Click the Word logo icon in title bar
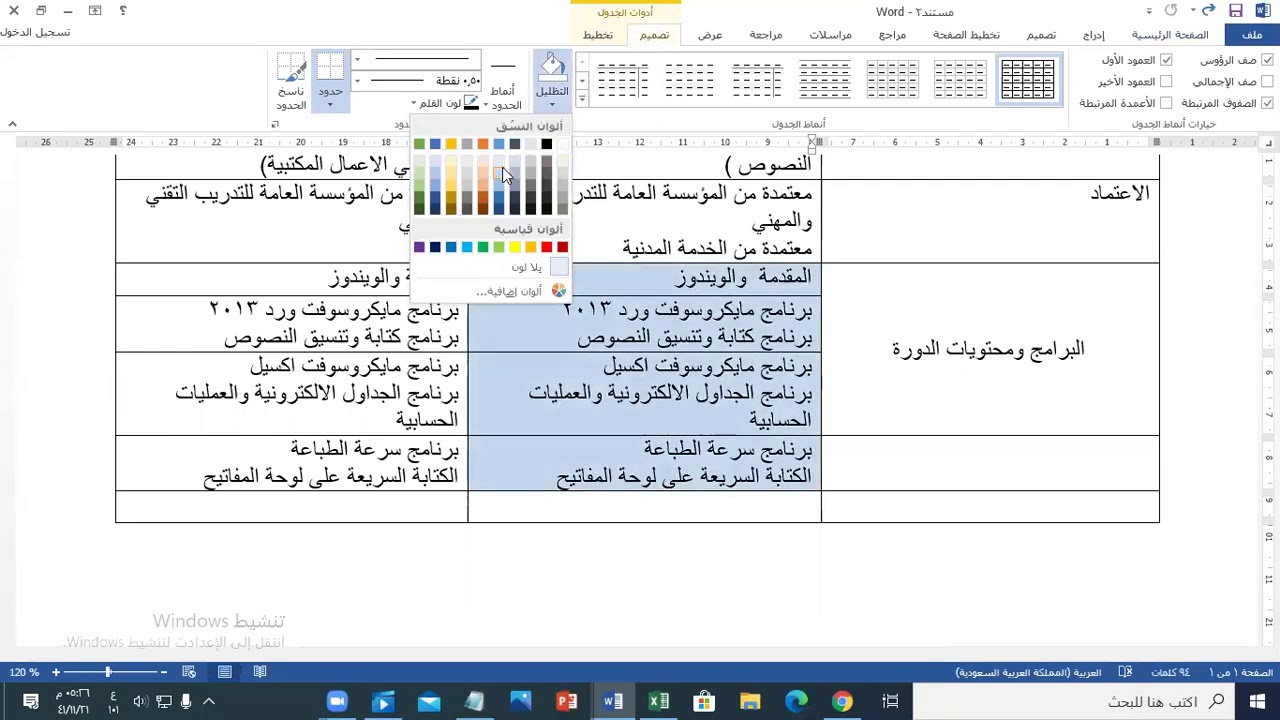1280x720 pixels. click(x=1262, y=11)
